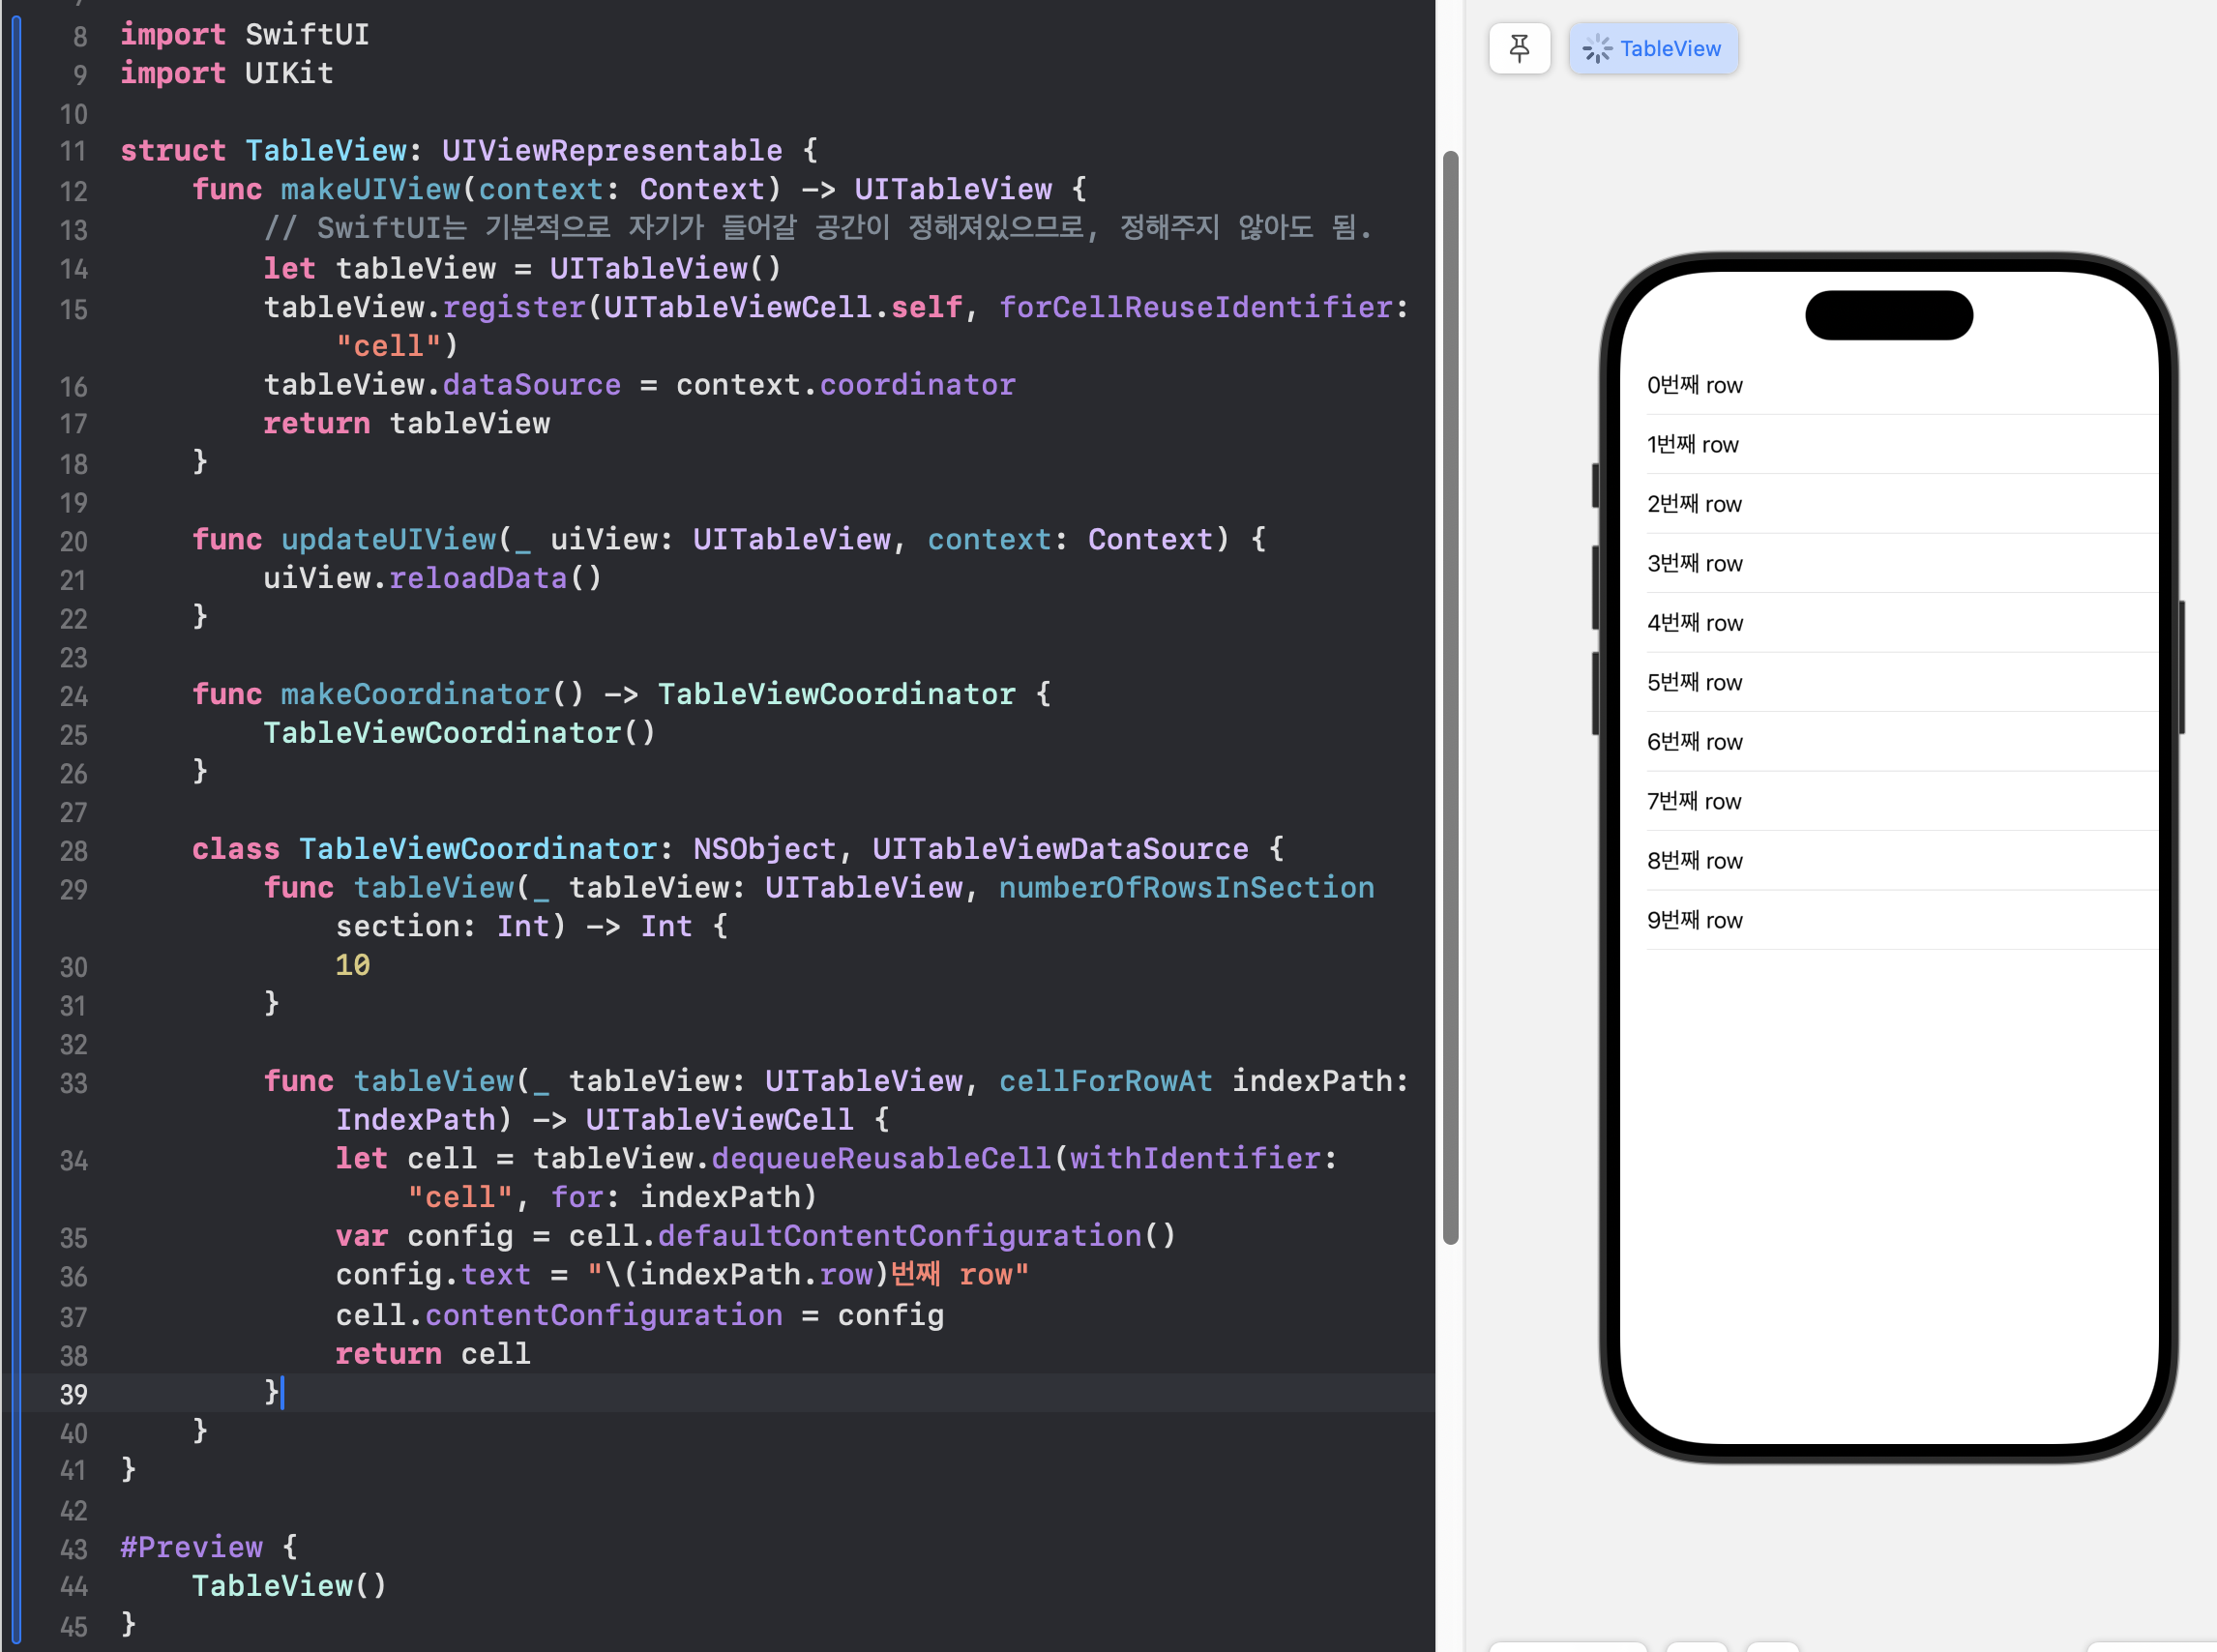2217x1652 pixels.
Task: Place cursor on reloadData call
Action: pos(477,578)
